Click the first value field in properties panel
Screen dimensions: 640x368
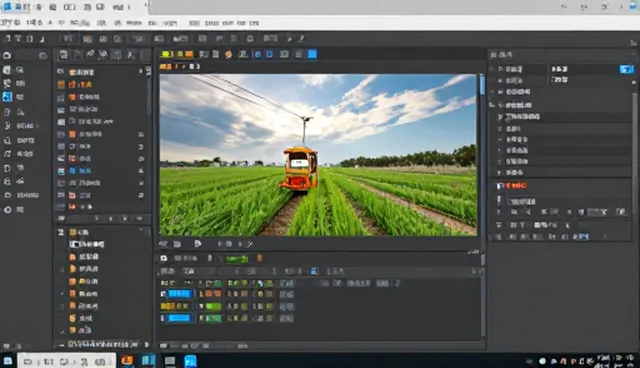tap(584, 69)
